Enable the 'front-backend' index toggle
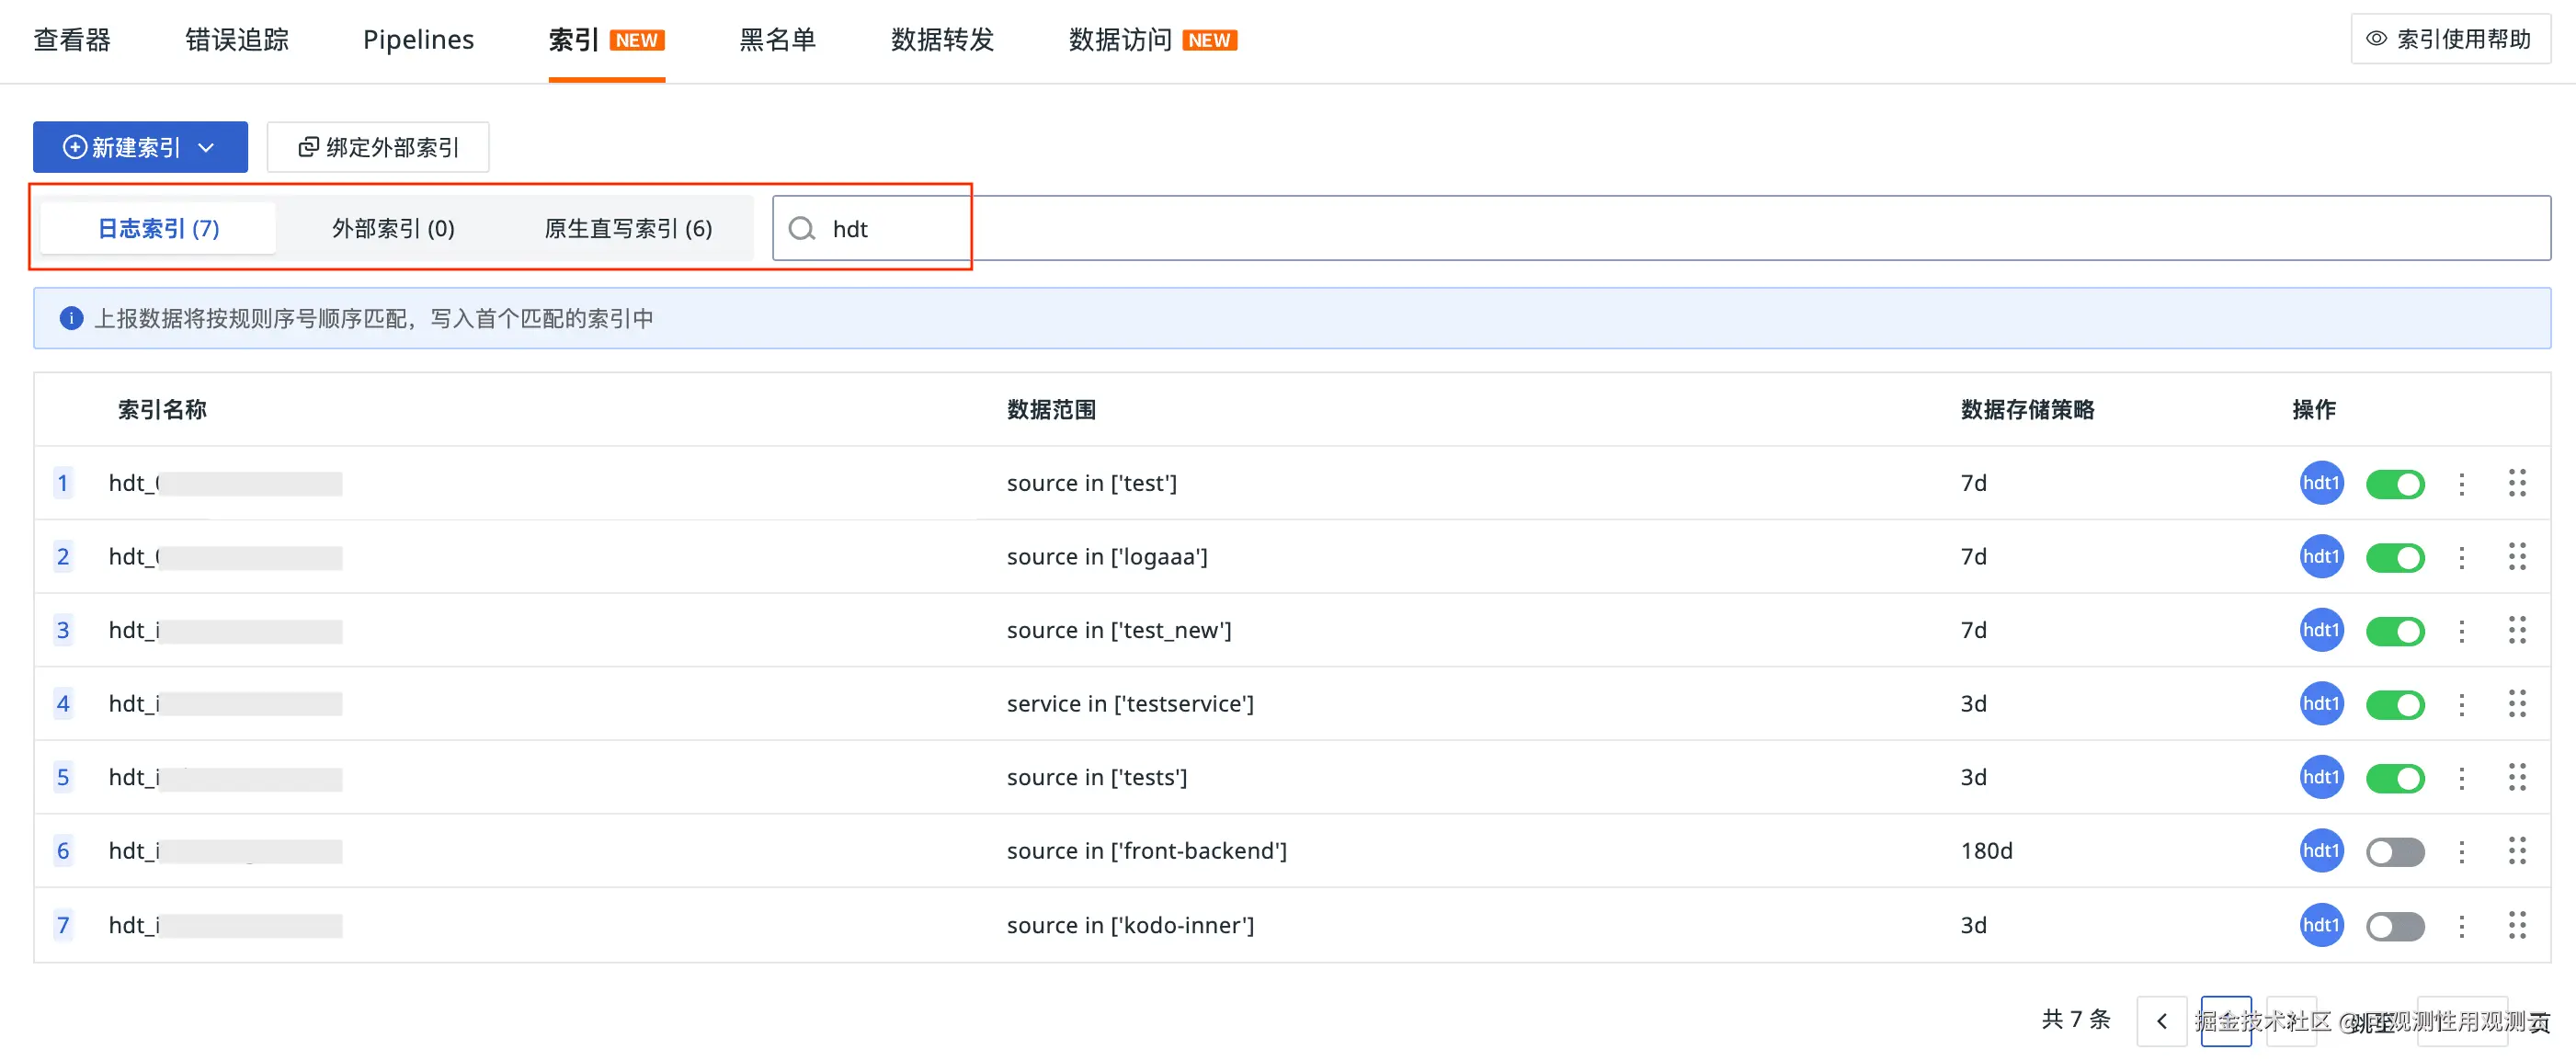2576x1061 pixels. [2394, 851]
